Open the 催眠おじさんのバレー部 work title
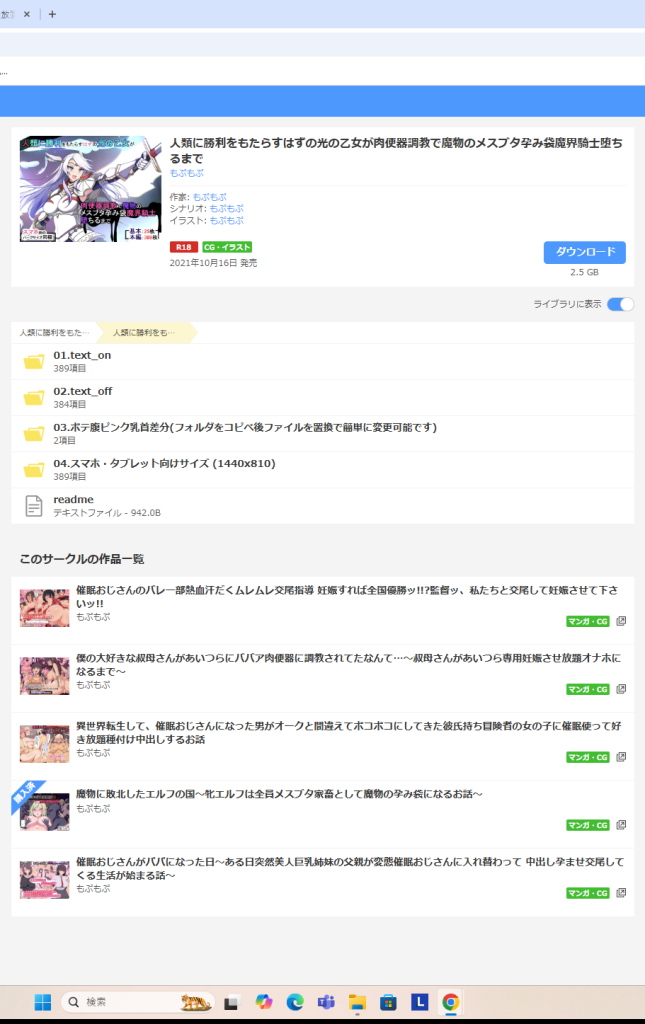This screenshot has height=1024, width=645. click(x=347, y=596)
